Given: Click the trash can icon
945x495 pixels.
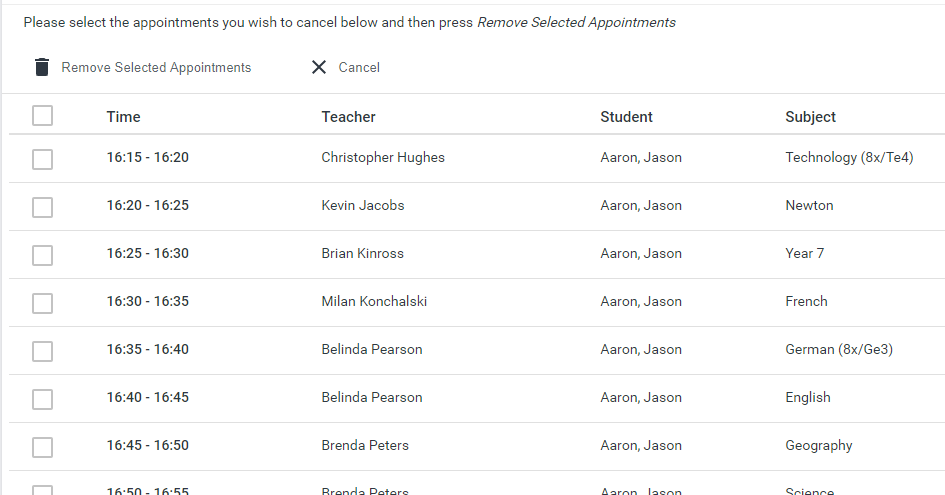Looking at the screenshot, I should click(41, 67).
